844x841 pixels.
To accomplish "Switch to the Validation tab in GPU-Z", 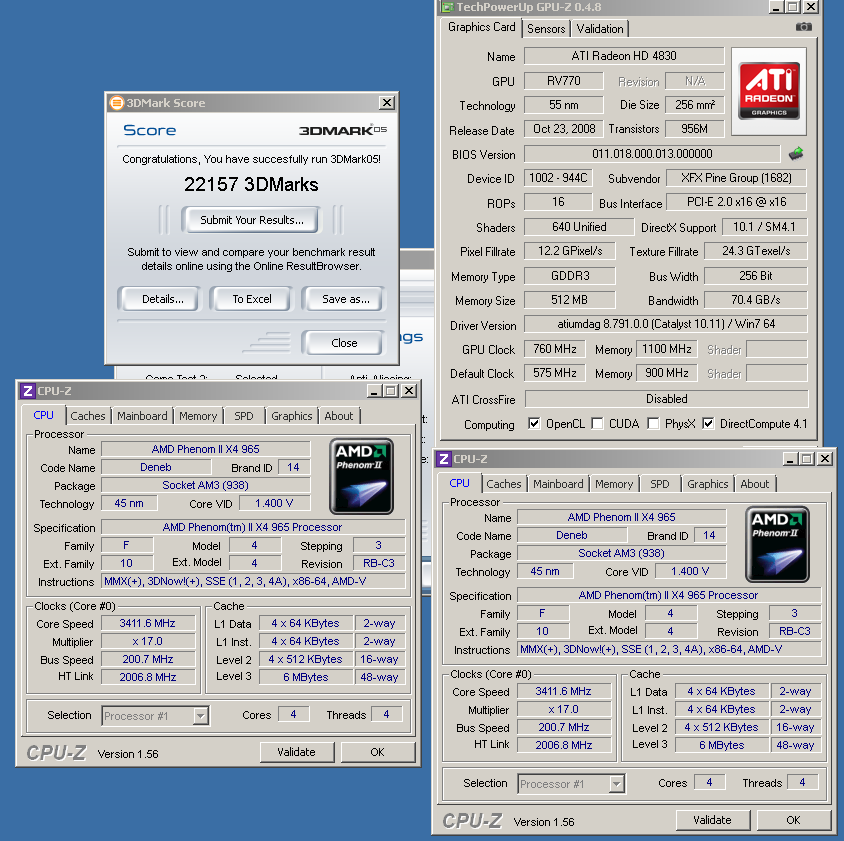I will (x=600, y=29).
